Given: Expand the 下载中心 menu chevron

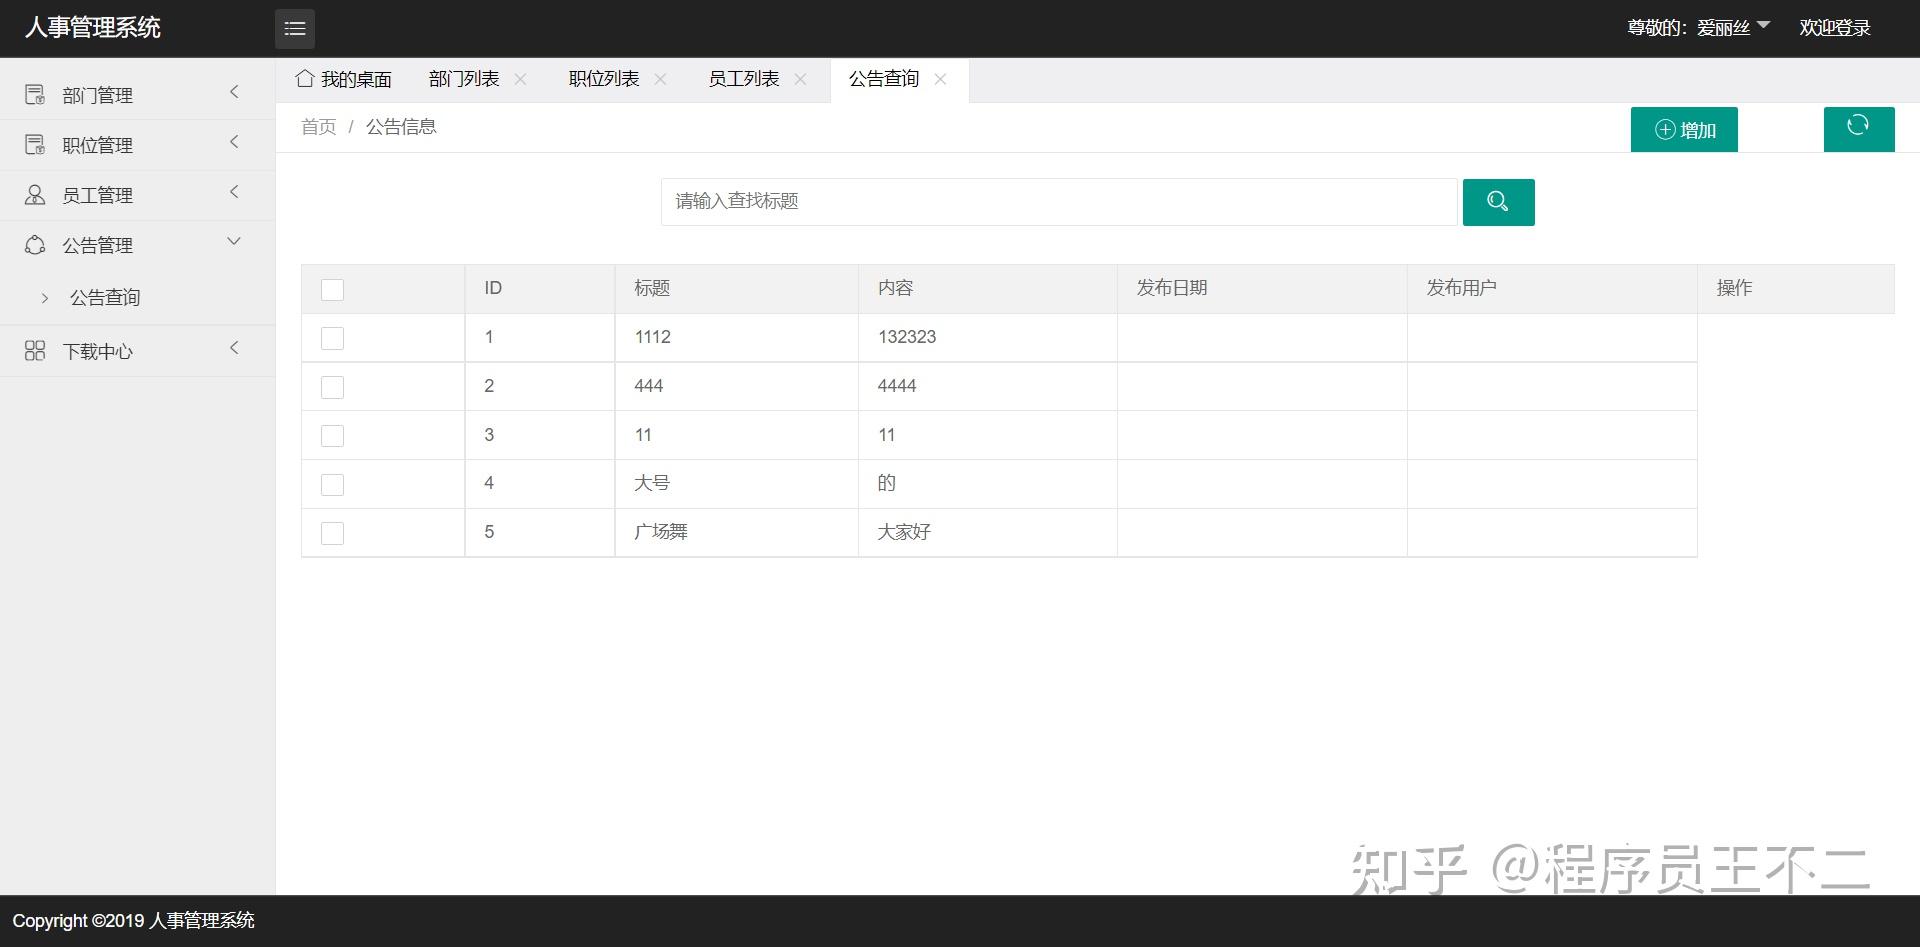Looking at the screenshot, I should (x=234, y=348).
